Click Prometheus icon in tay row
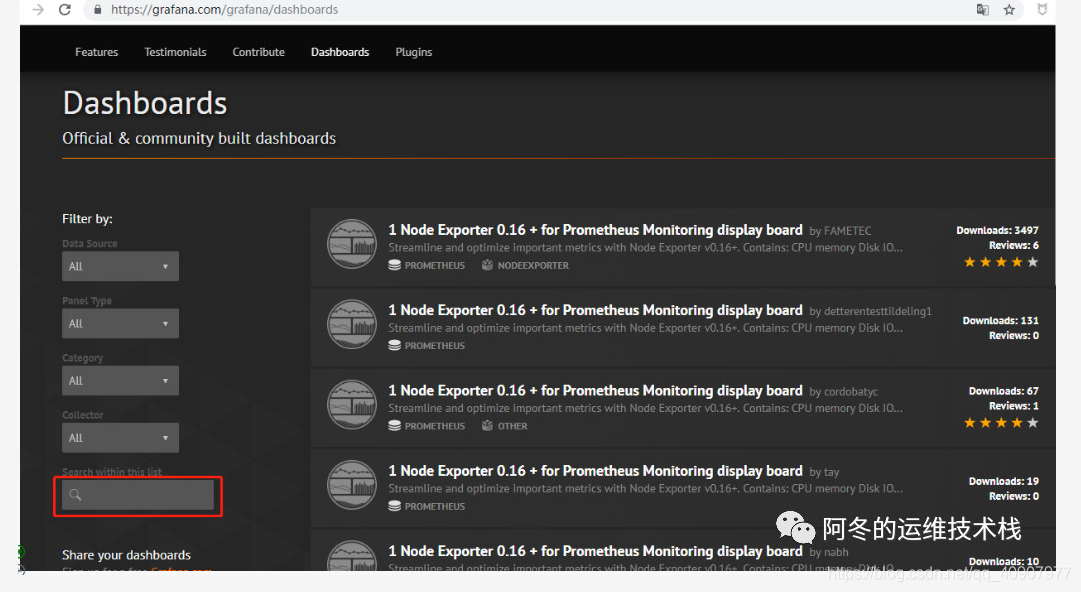This screenshot has width=1081, height=592. (394, 506)
